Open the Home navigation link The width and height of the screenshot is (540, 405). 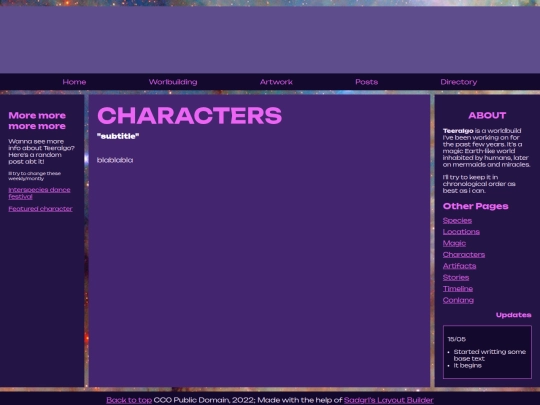point(74,82)
